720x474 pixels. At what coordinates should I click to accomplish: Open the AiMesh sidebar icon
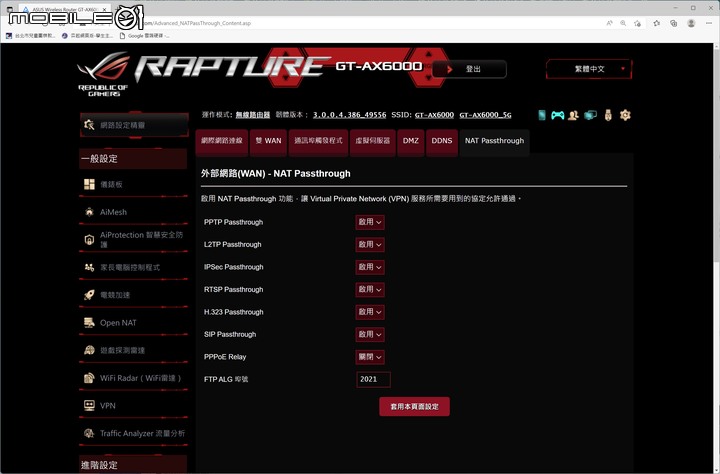coord(89,212)
